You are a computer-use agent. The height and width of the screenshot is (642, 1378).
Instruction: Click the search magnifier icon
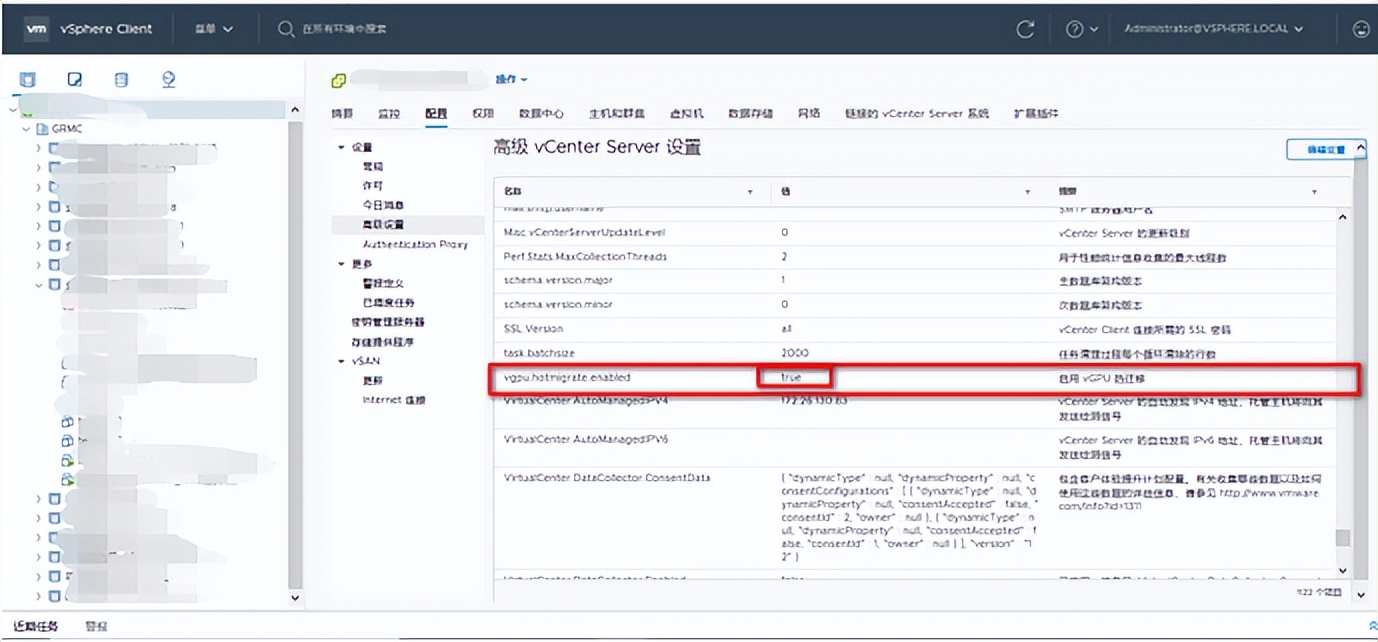(286, 29)
